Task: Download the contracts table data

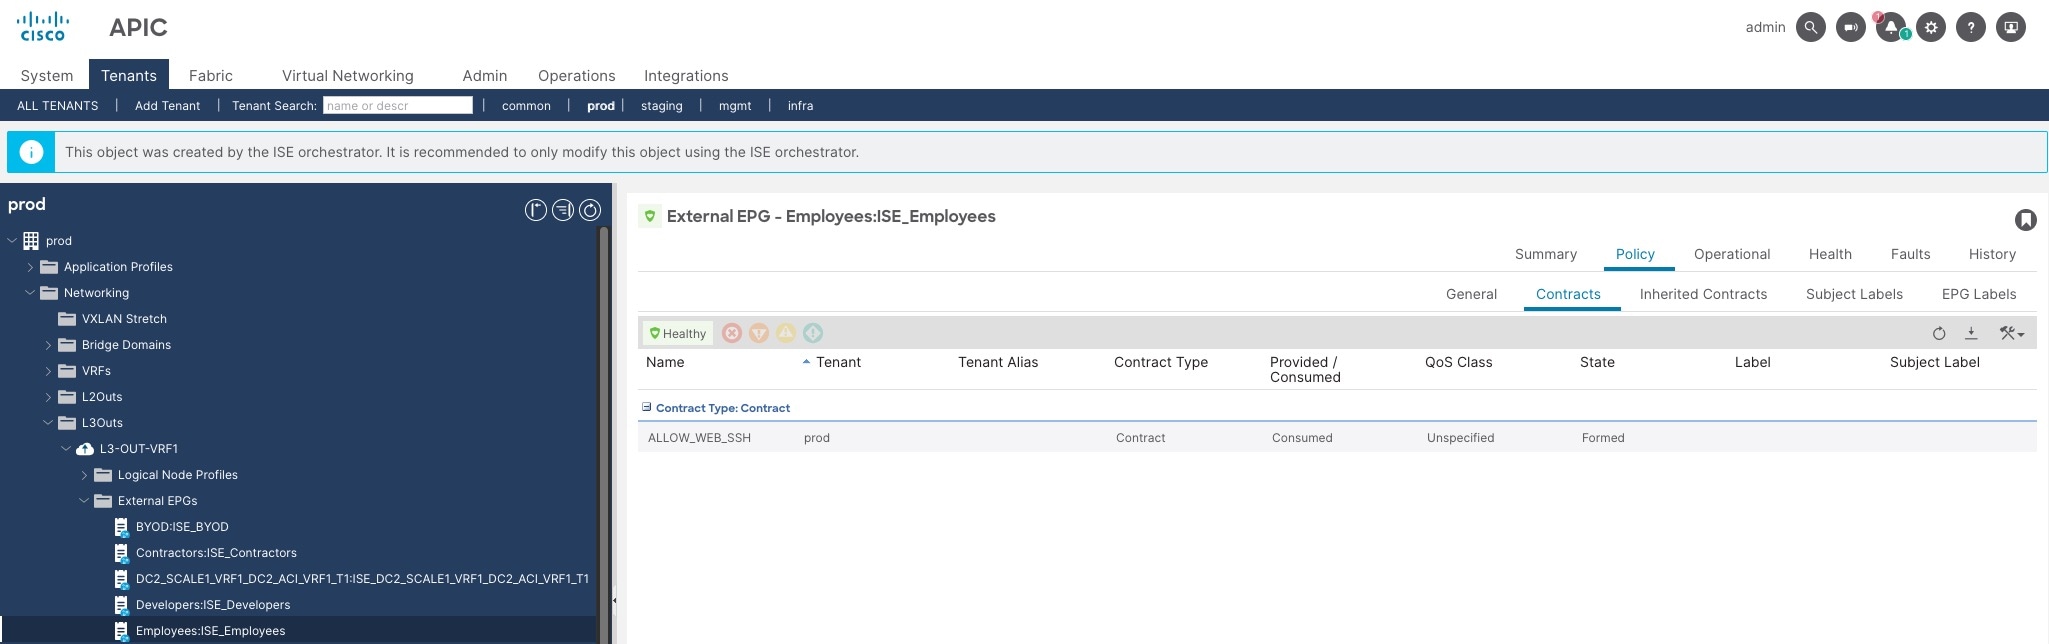Action: 1971,333
